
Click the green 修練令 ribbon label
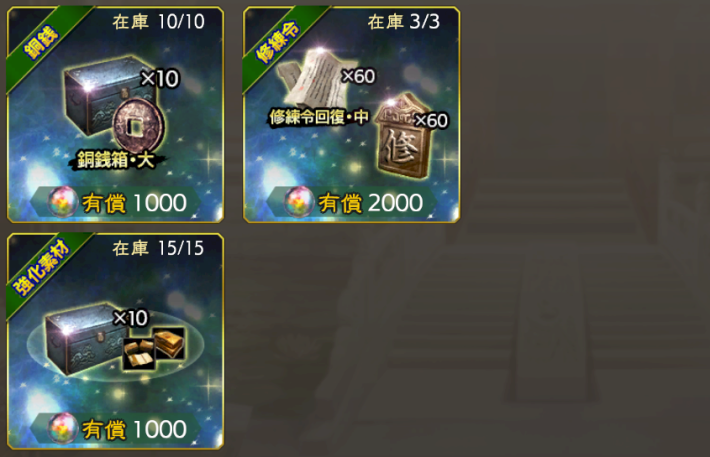[x=278, y=42]
